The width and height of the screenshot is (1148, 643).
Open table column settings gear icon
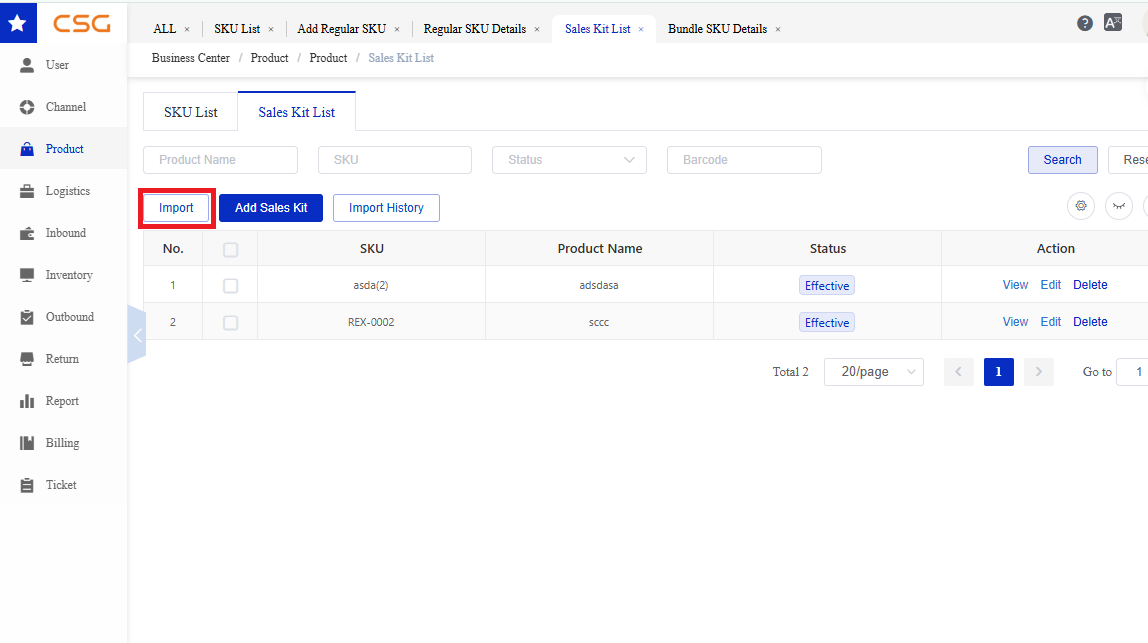(1081, 207)
